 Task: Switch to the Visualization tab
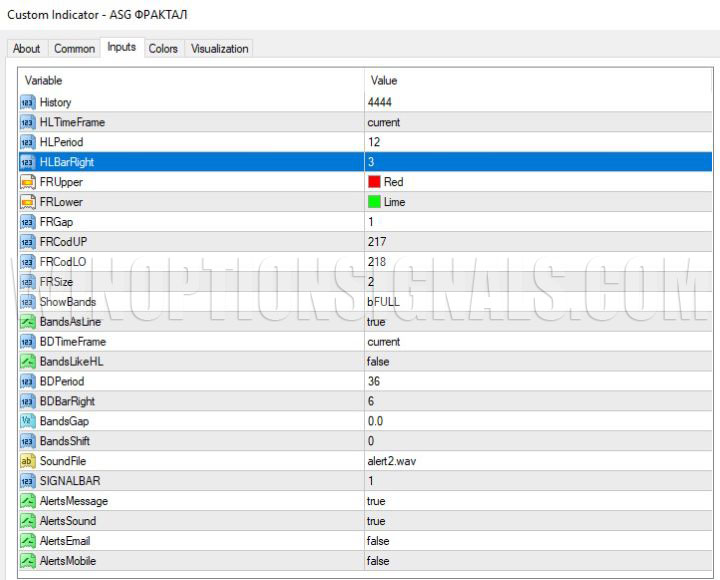pos(220,48)
